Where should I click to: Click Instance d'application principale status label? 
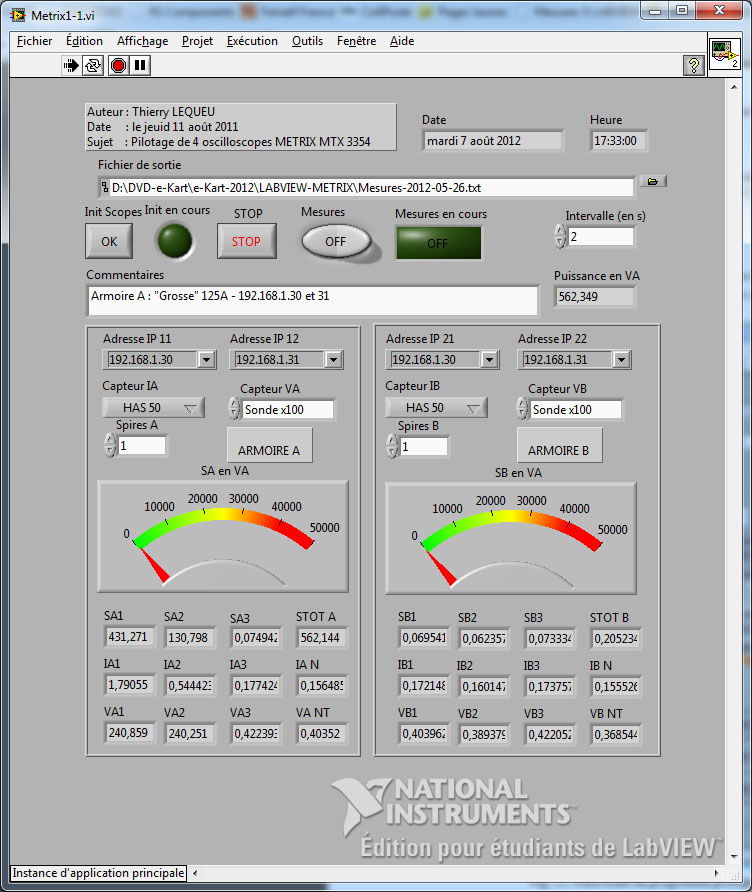coord(98,873)
